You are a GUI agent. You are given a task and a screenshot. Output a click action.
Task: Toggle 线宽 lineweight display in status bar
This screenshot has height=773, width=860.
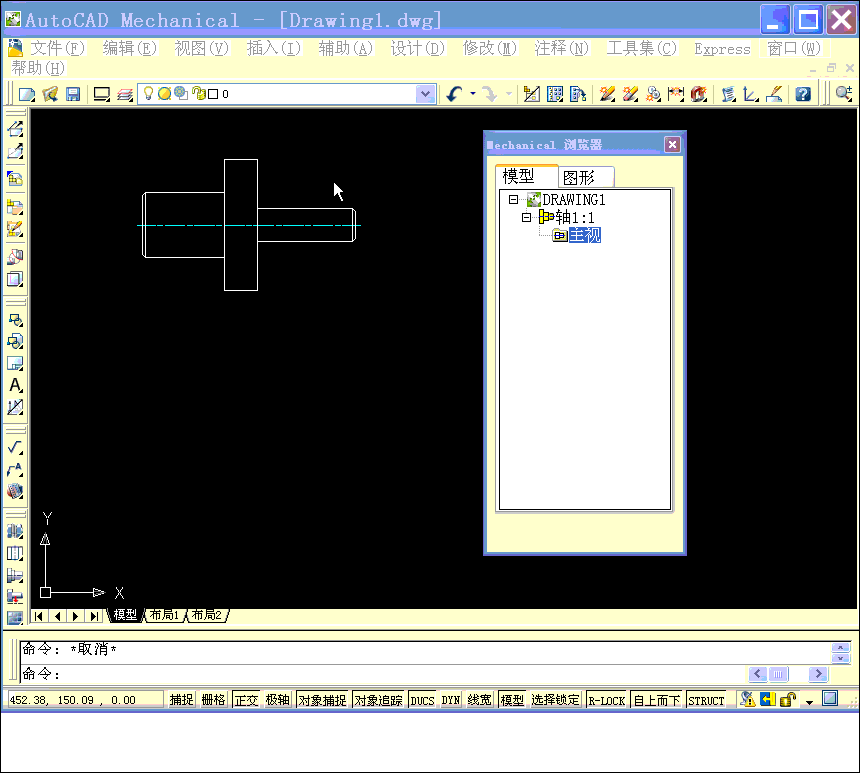click(479, 700)
